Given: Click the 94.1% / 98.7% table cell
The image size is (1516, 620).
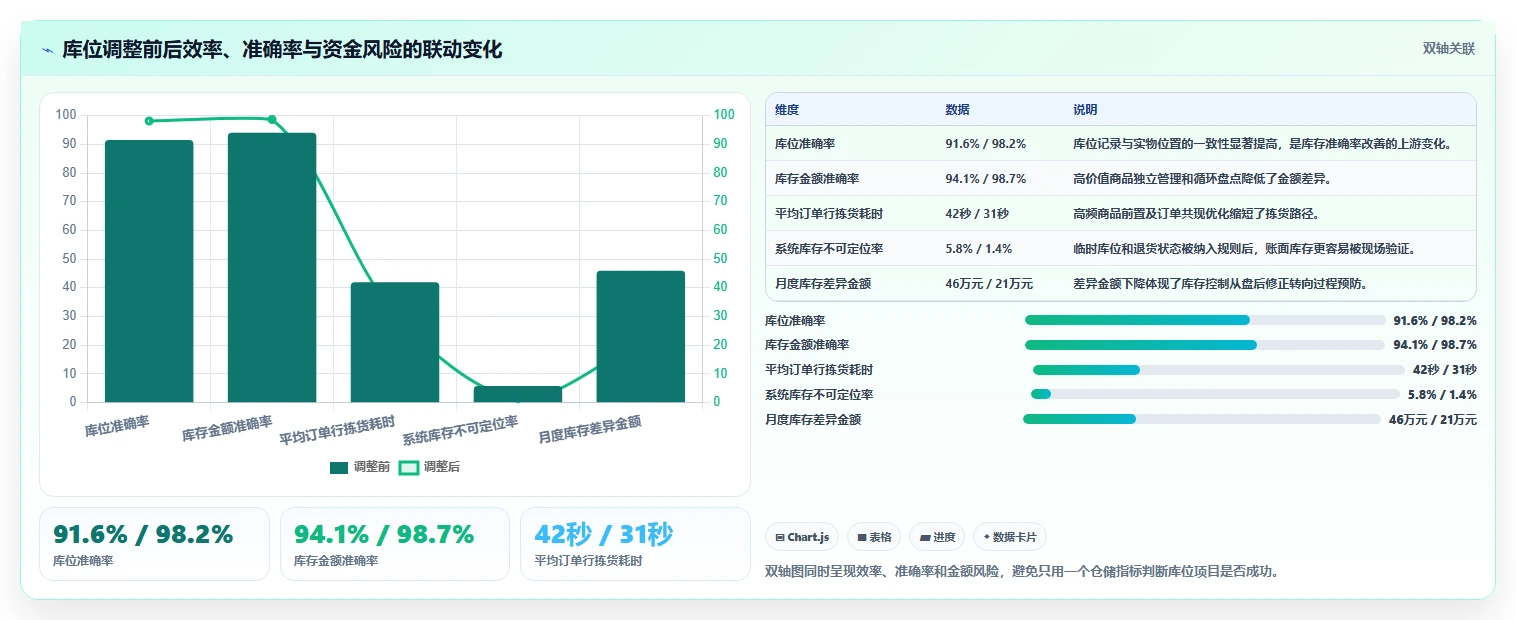Looking at the screenshot, I should pos(985,179).
